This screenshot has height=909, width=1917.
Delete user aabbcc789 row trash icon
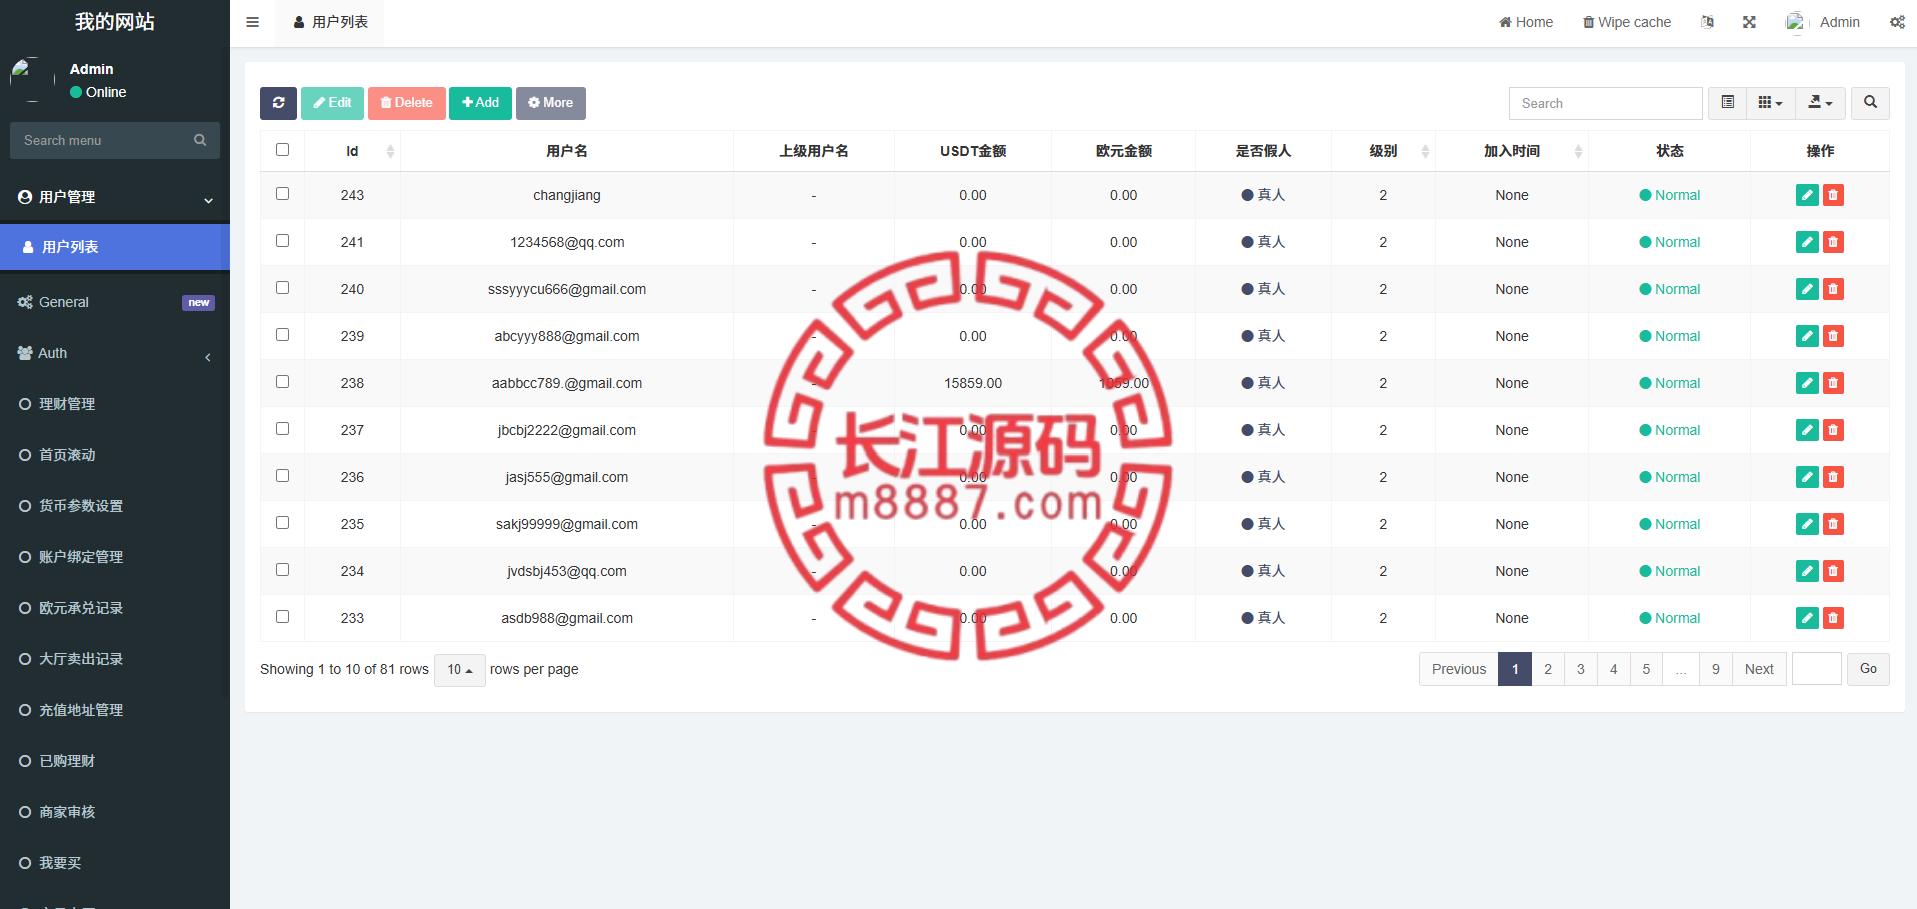coord(1833,383)
